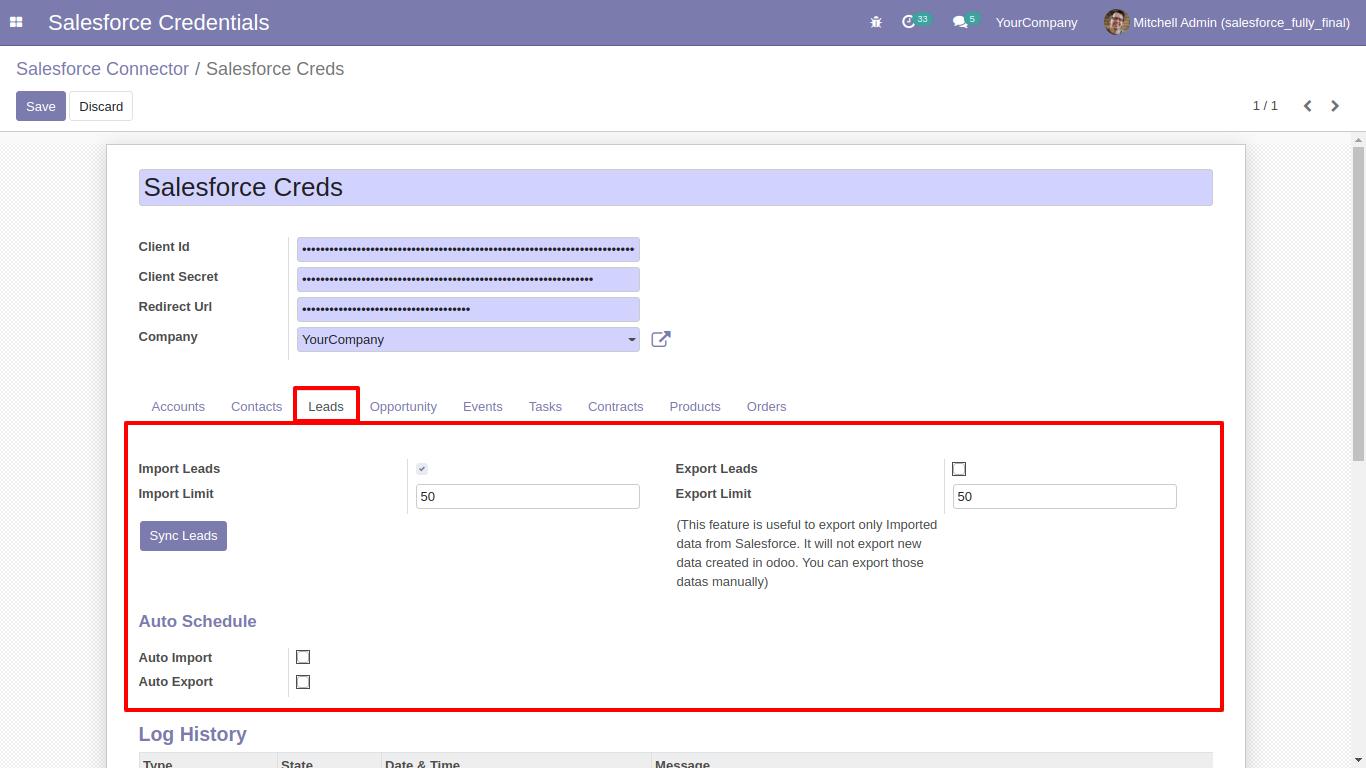This screenshot has height=768, width=1366.
Task: Click the Import Leads label
Action: [x=179, y=469]
